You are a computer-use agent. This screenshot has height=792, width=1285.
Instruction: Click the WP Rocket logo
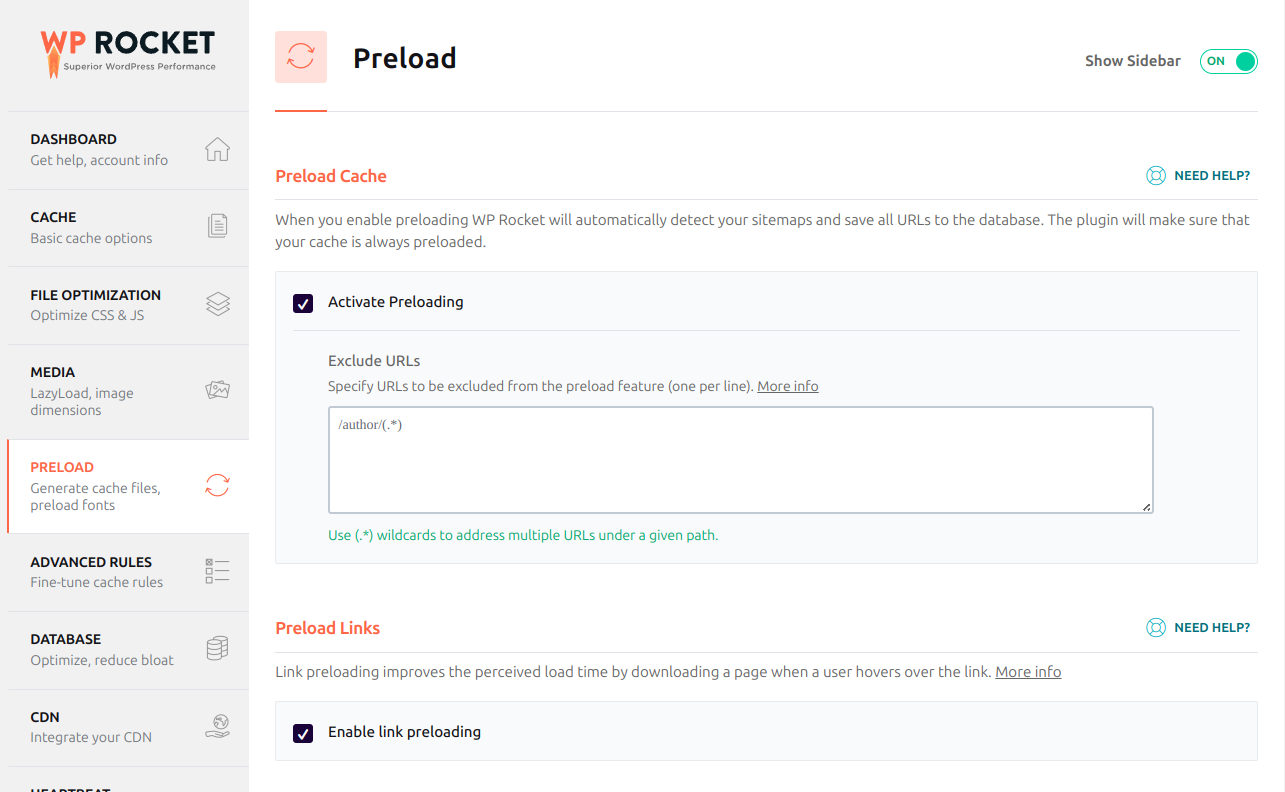click(x=127, y=52)
